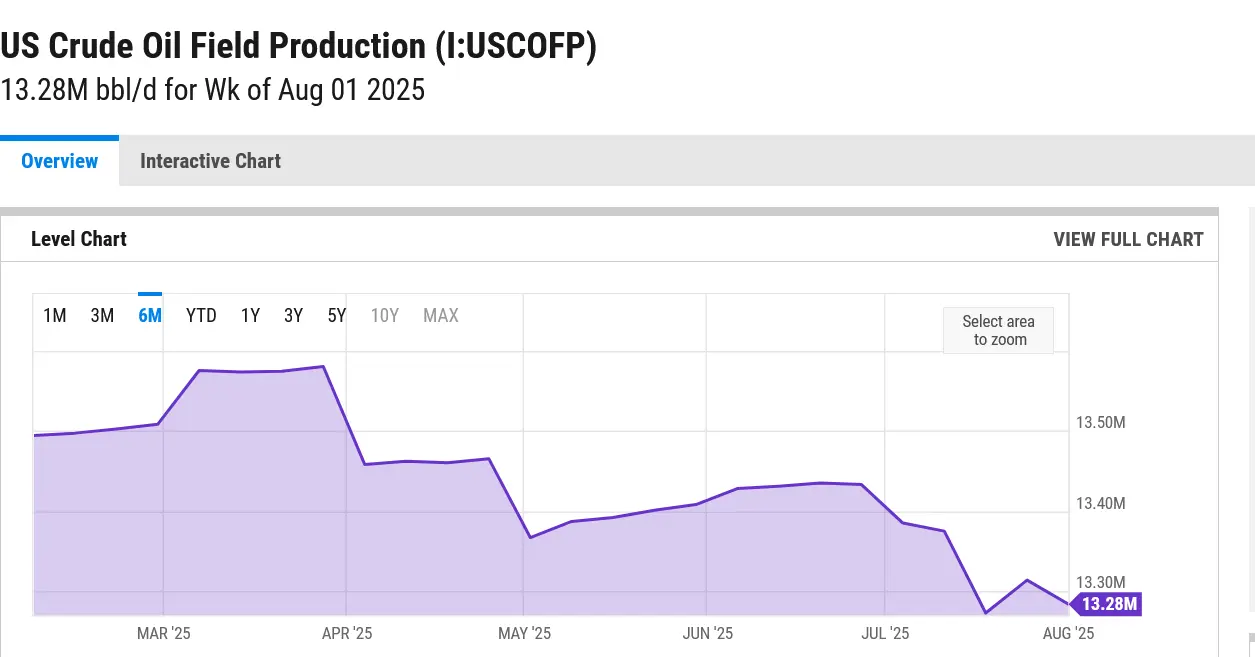Click the Level Chart heading

(79, 239)
